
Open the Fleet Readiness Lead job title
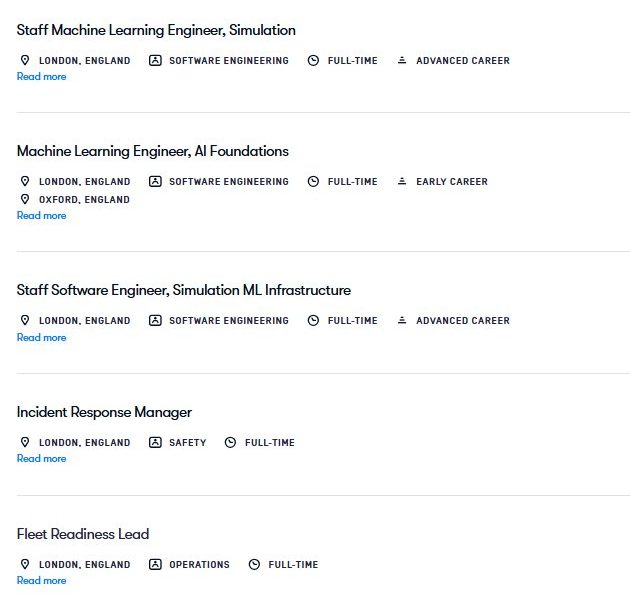[x=83, y=534]
